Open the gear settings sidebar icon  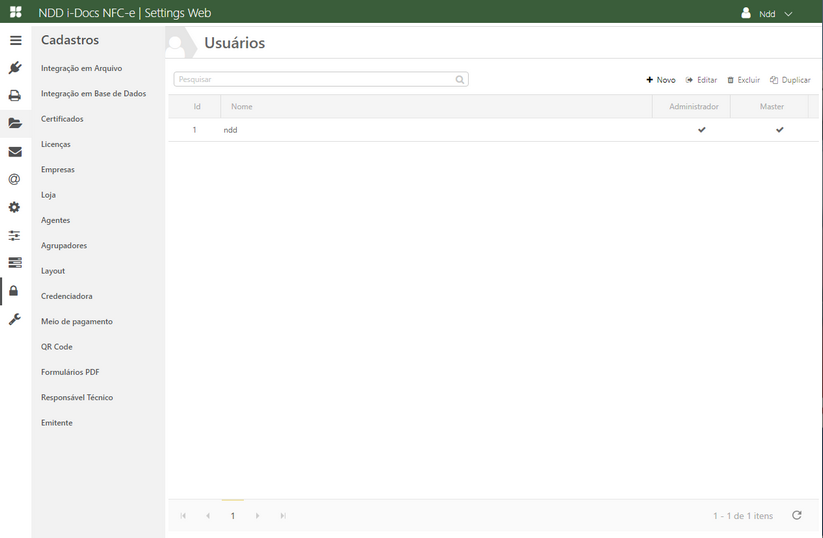click(14, 207)
